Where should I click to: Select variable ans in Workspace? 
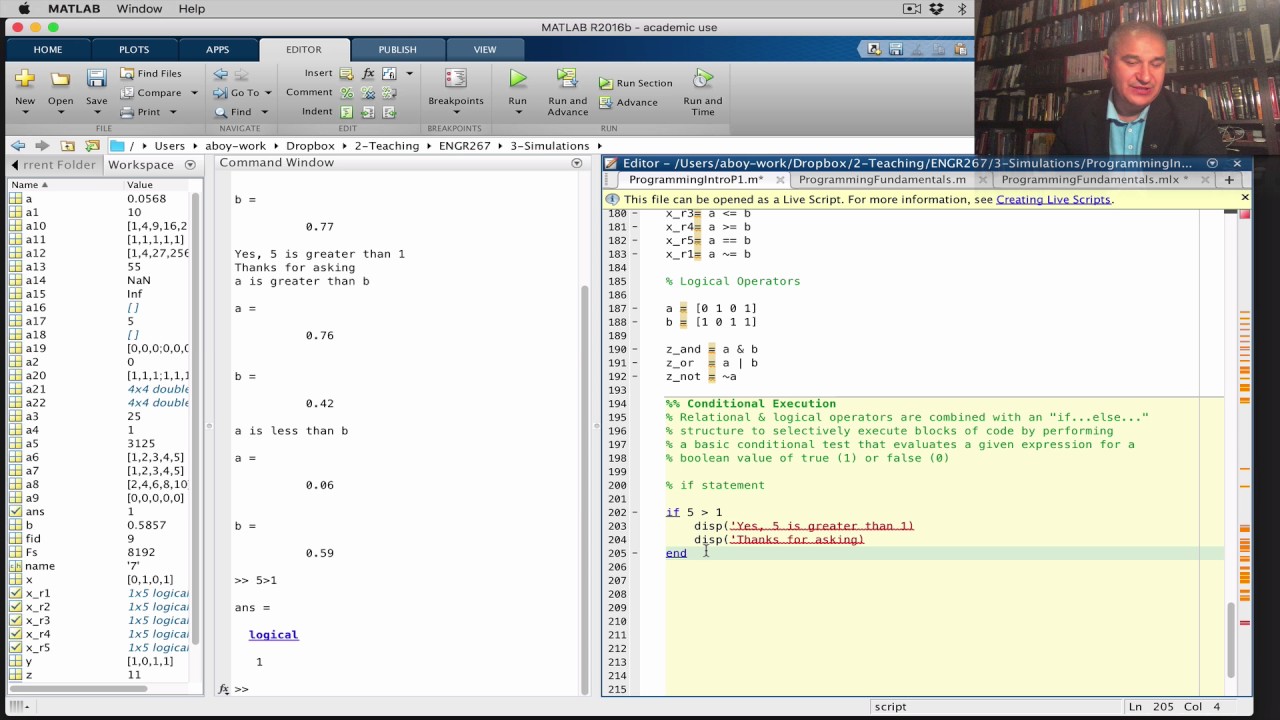98,511
